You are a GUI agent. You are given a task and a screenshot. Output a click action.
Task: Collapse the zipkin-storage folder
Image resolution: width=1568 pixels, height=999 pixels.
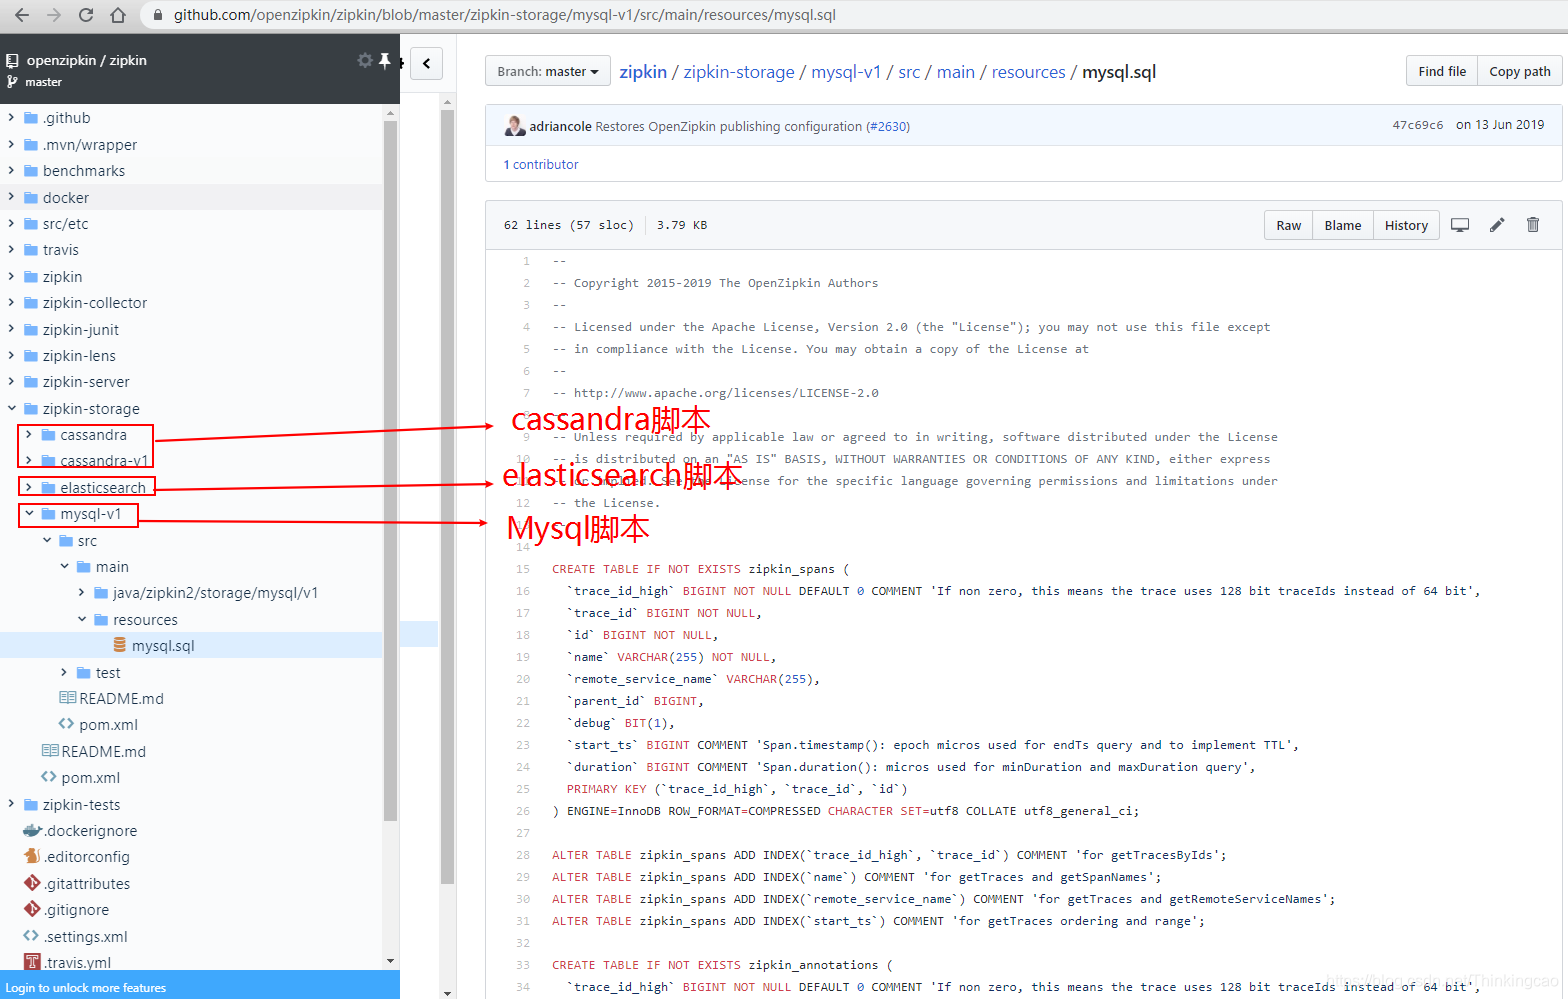pos(12,408)
